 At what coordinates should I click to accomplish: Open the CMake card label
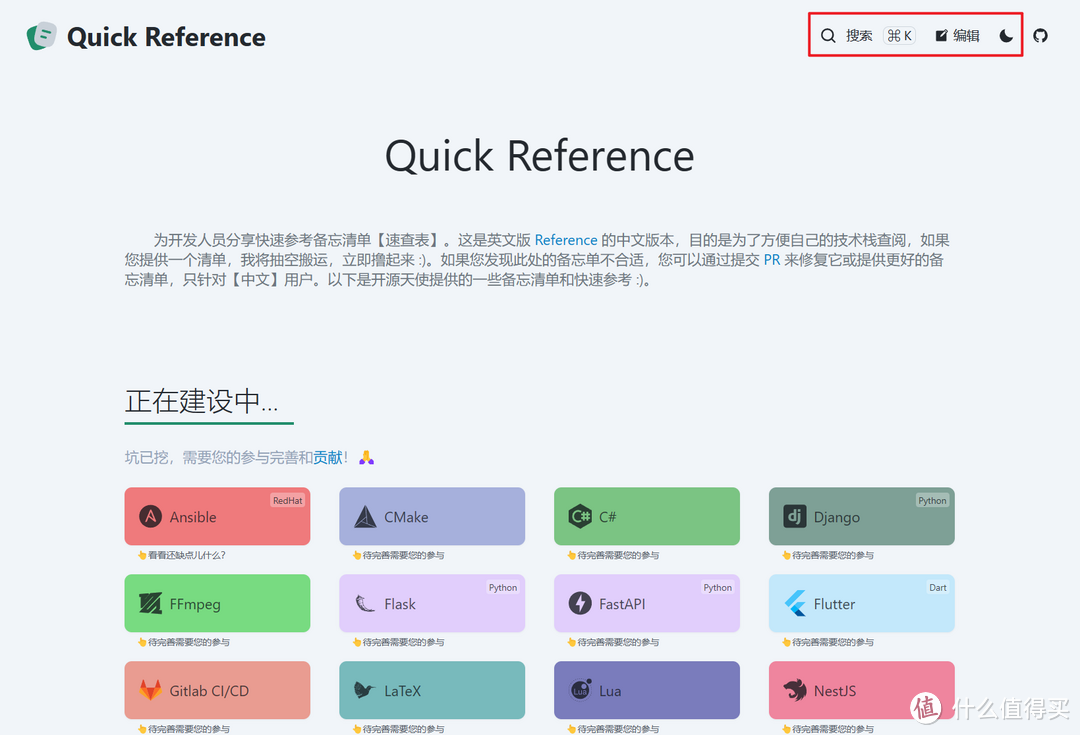[406, 517]
